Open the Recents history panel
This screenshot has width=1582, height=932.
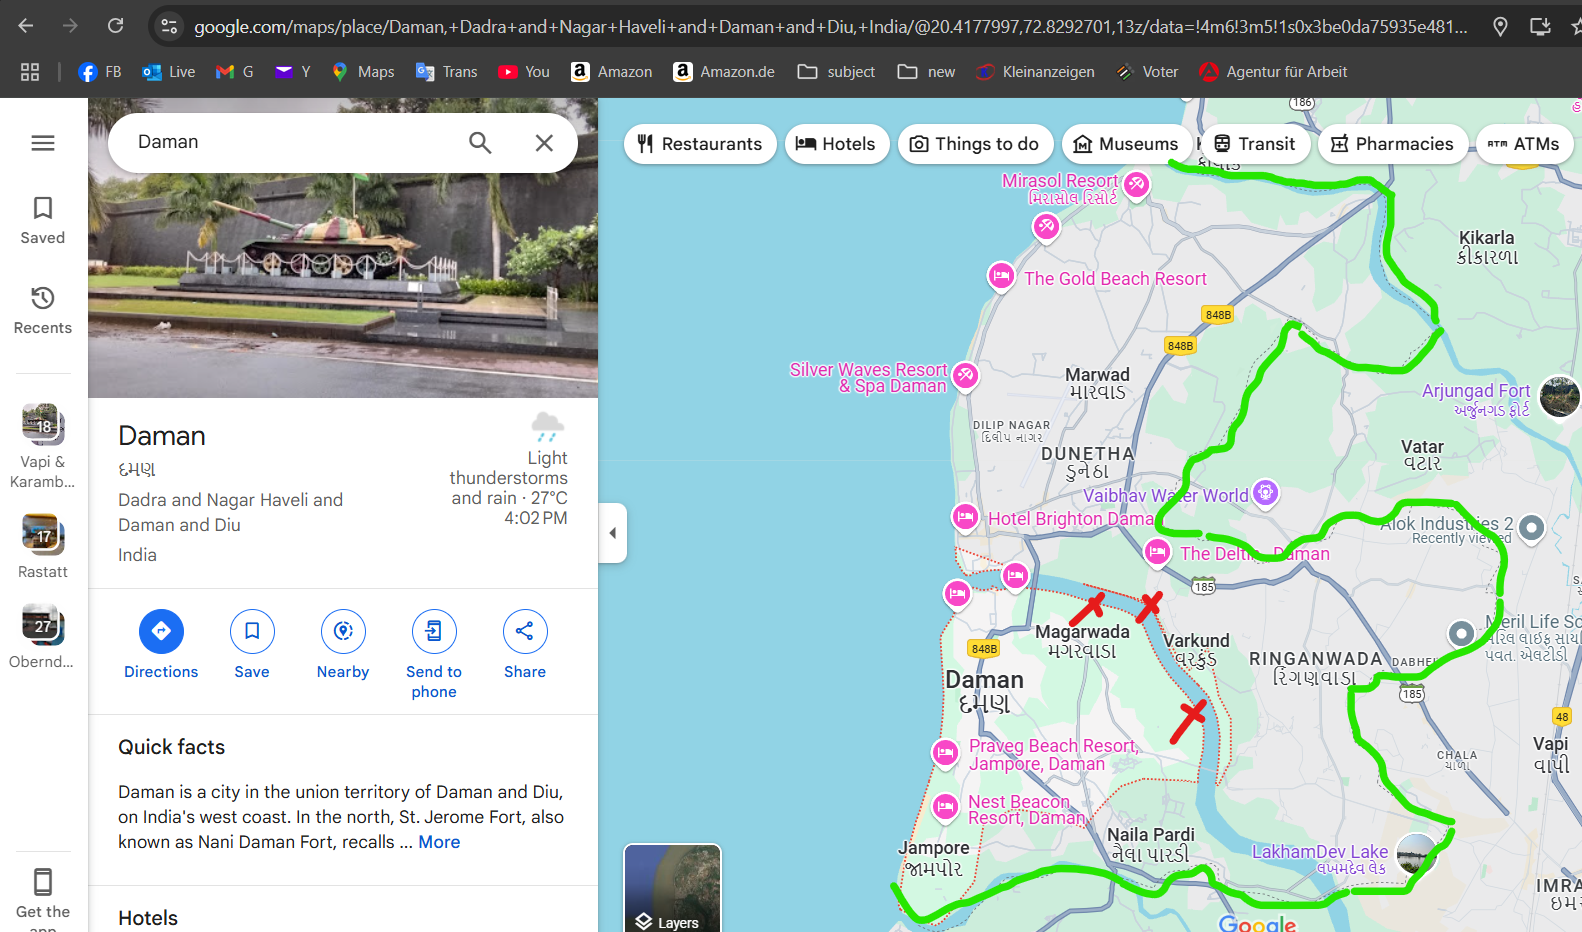pyautogui.click(x=43, y=310)
